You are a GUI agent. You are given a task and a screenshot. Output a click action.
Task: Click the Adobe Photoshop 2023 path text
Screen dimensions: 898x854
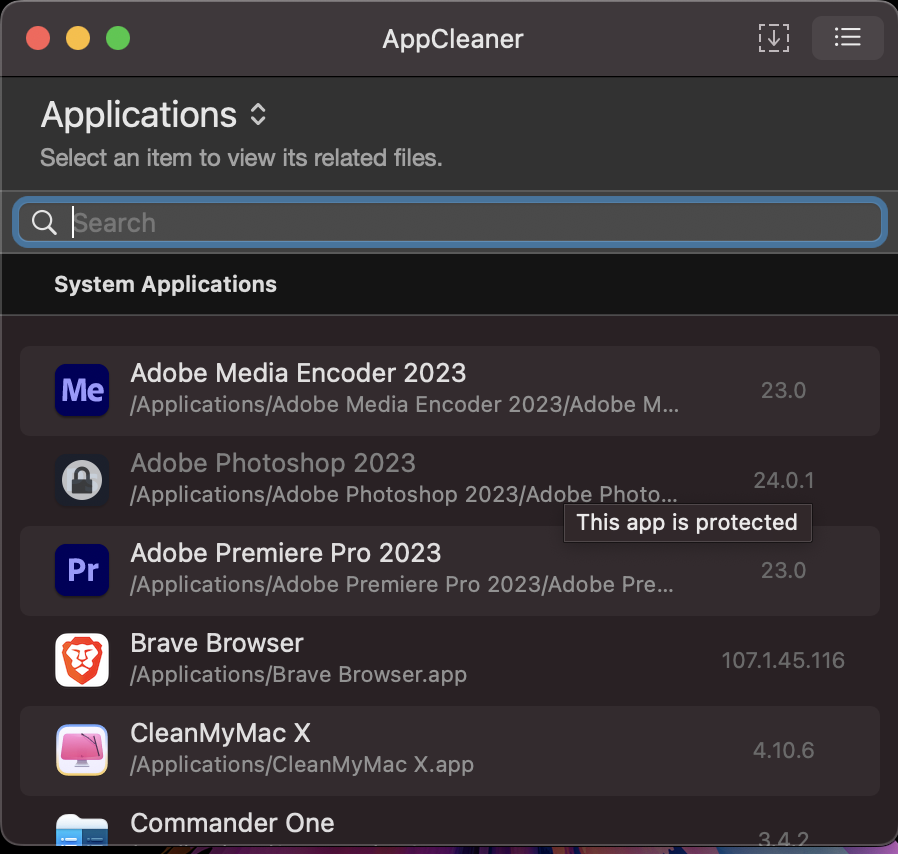[404, 494]
